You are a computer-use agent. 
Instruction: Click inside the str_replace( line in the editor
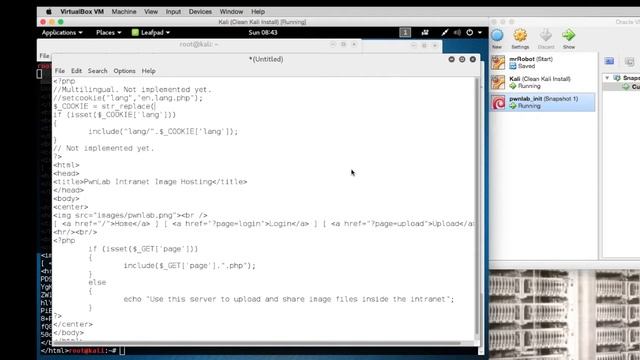tap(104, 106)
